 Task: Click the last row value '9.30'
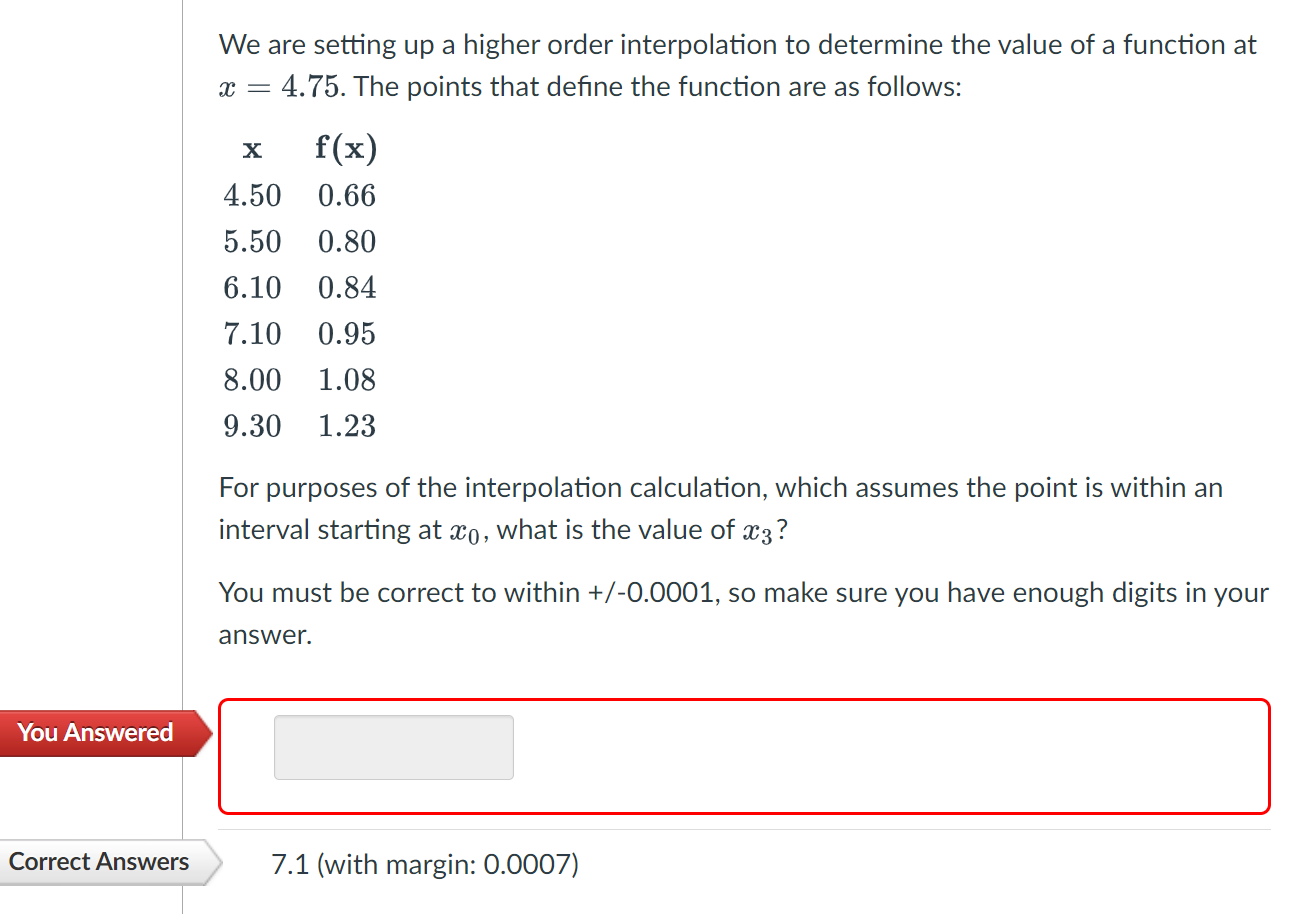click(x=251, y=425)
